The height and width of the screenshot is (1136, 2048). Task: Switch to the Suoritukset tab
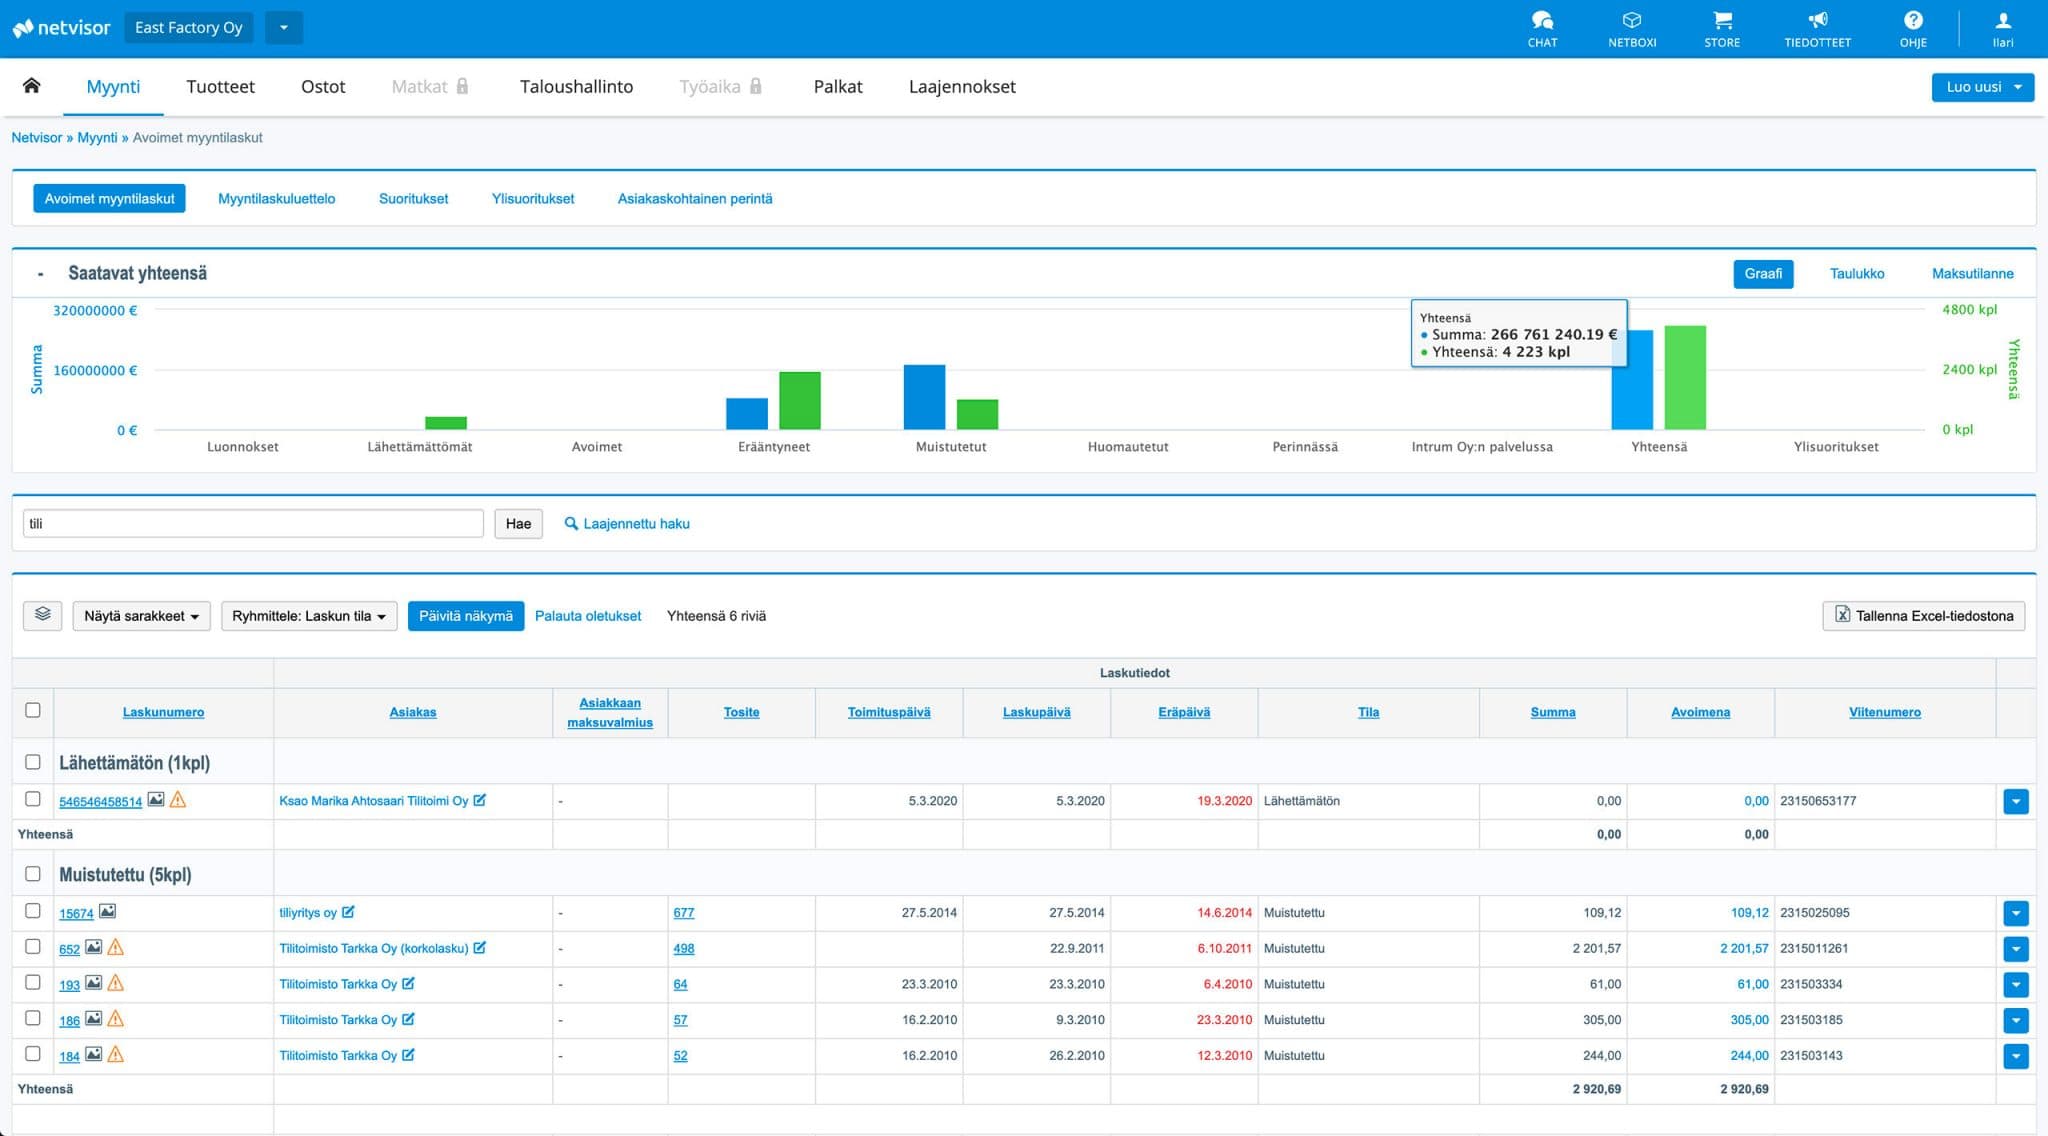point(413,199)
